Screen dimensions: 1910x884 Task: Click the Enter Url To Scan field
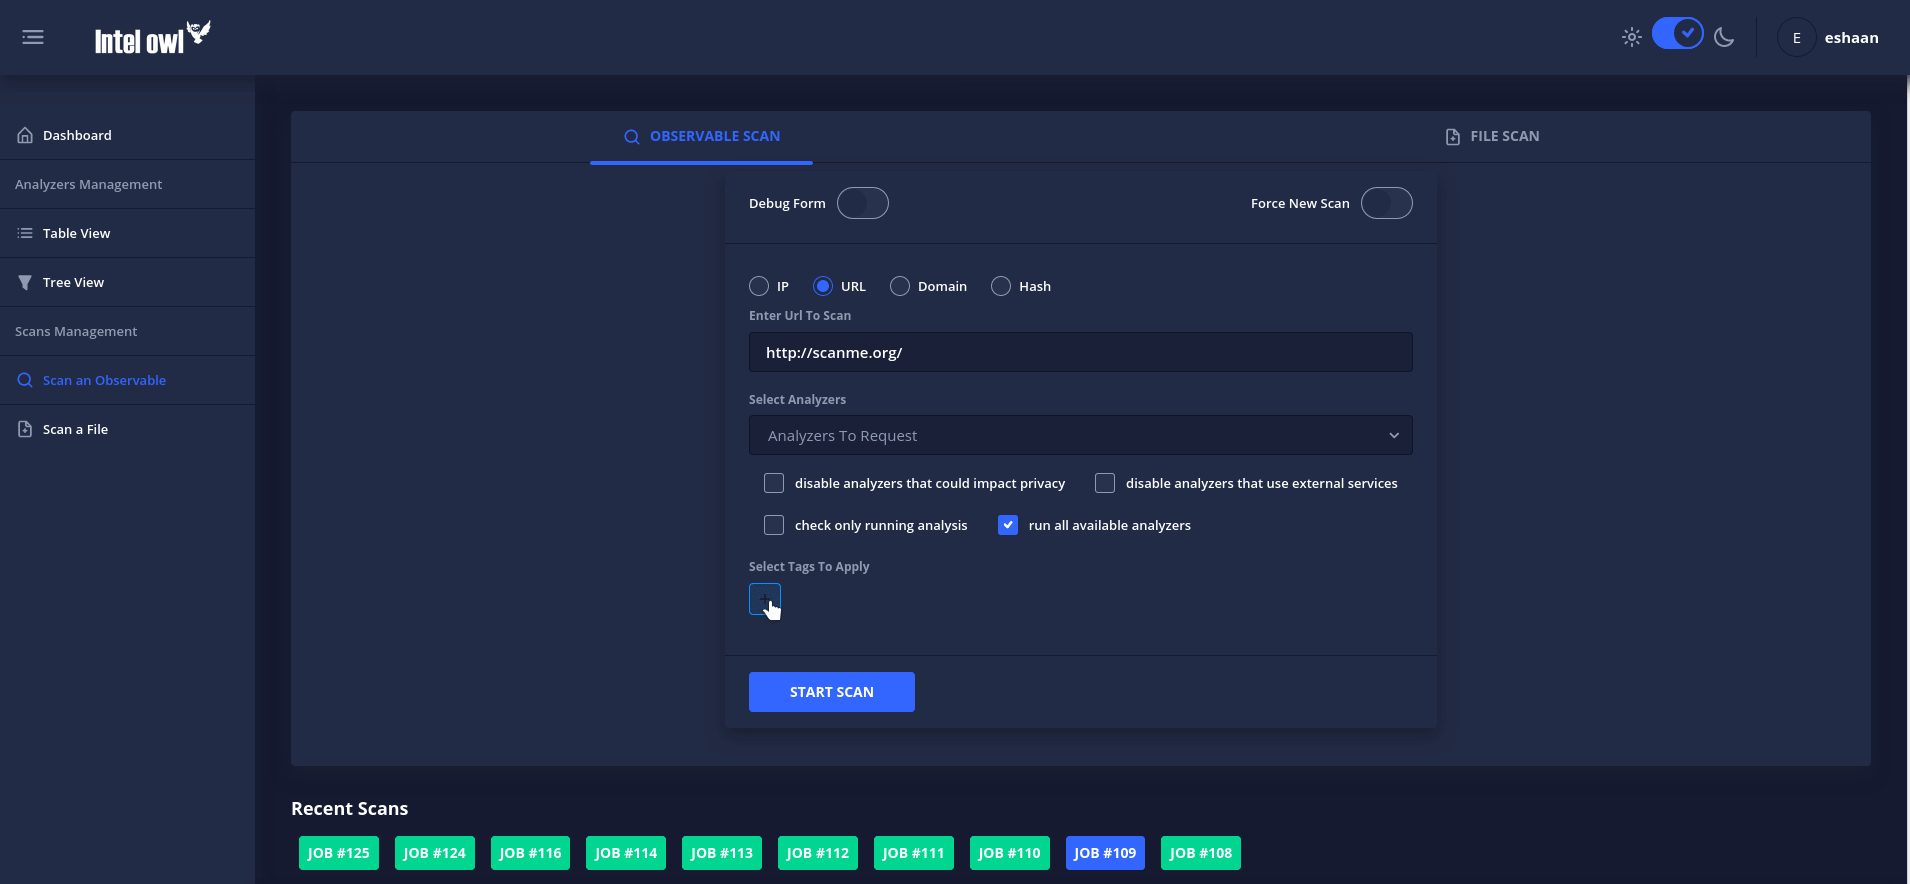point(1080,353)
